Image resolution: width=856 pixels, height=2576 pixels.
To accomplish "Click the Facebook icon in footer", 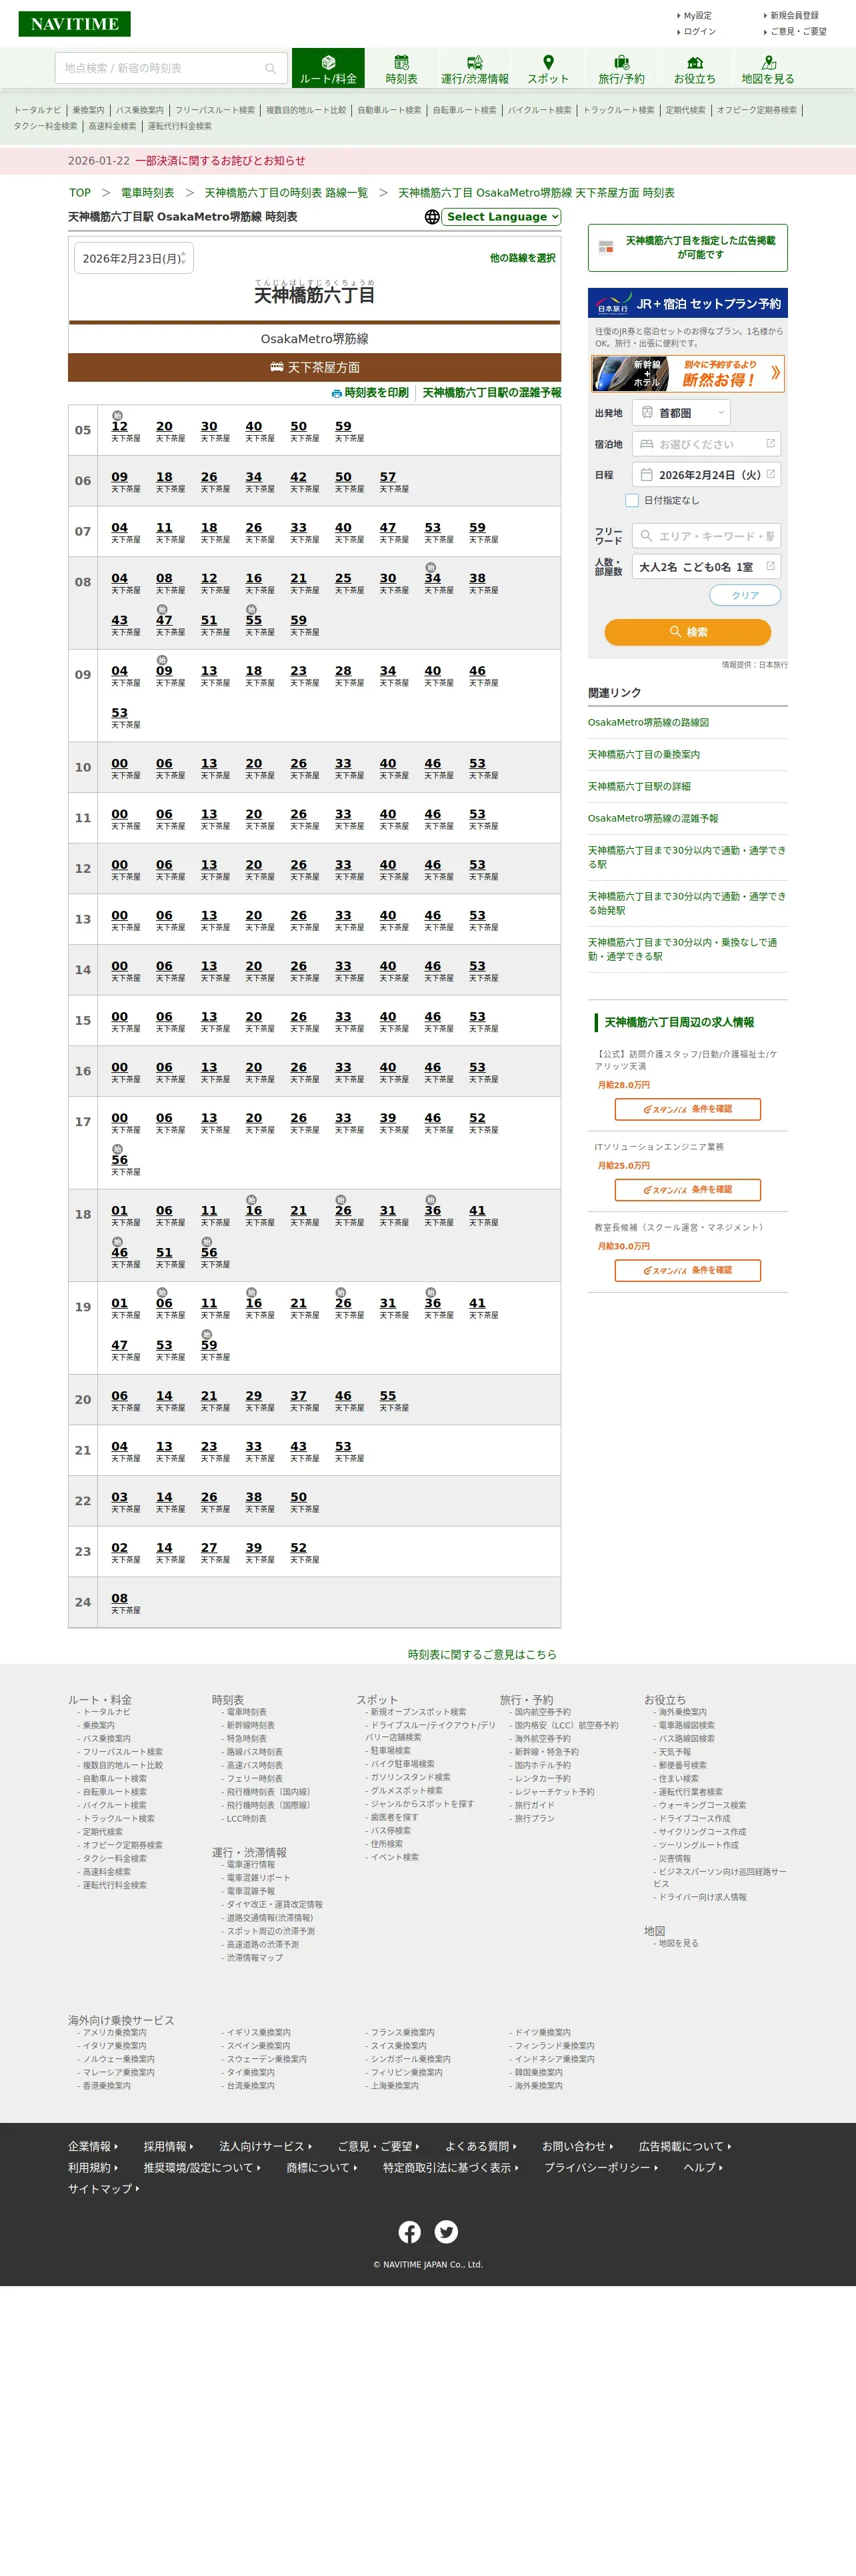I will click(x=409, y=2231).
